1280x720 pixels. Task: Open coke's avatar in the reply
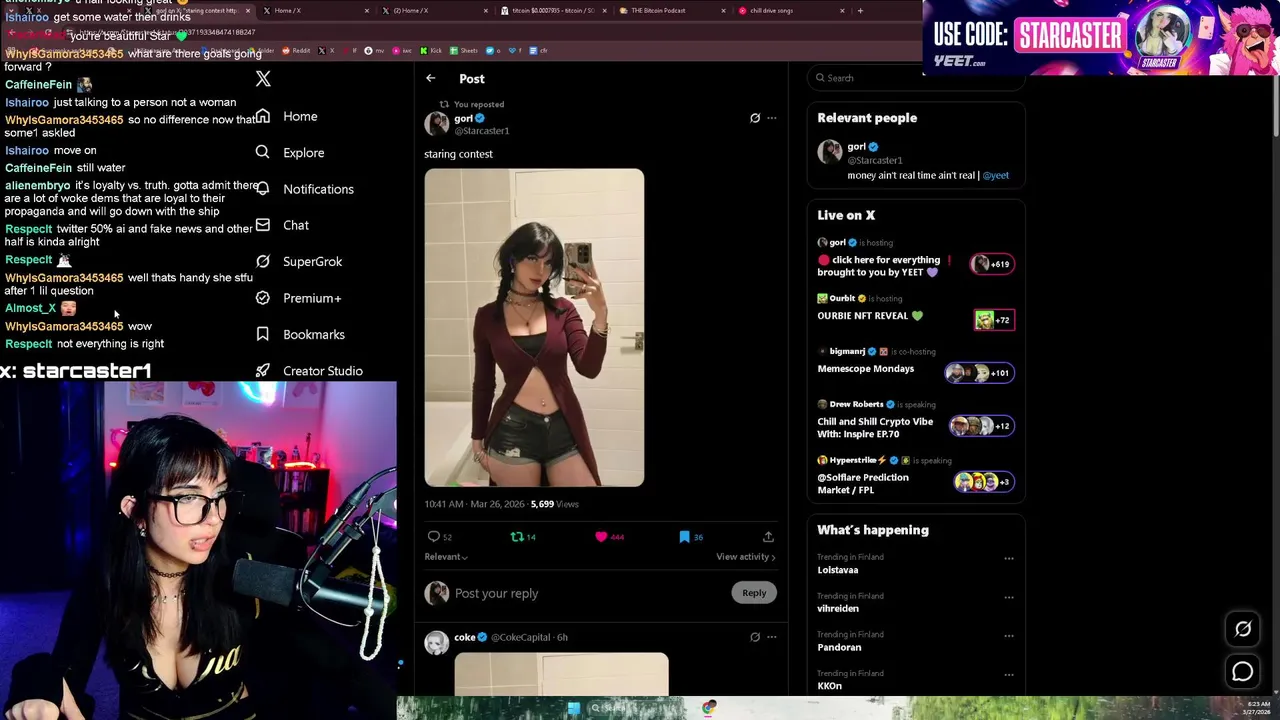pos(437,642)
